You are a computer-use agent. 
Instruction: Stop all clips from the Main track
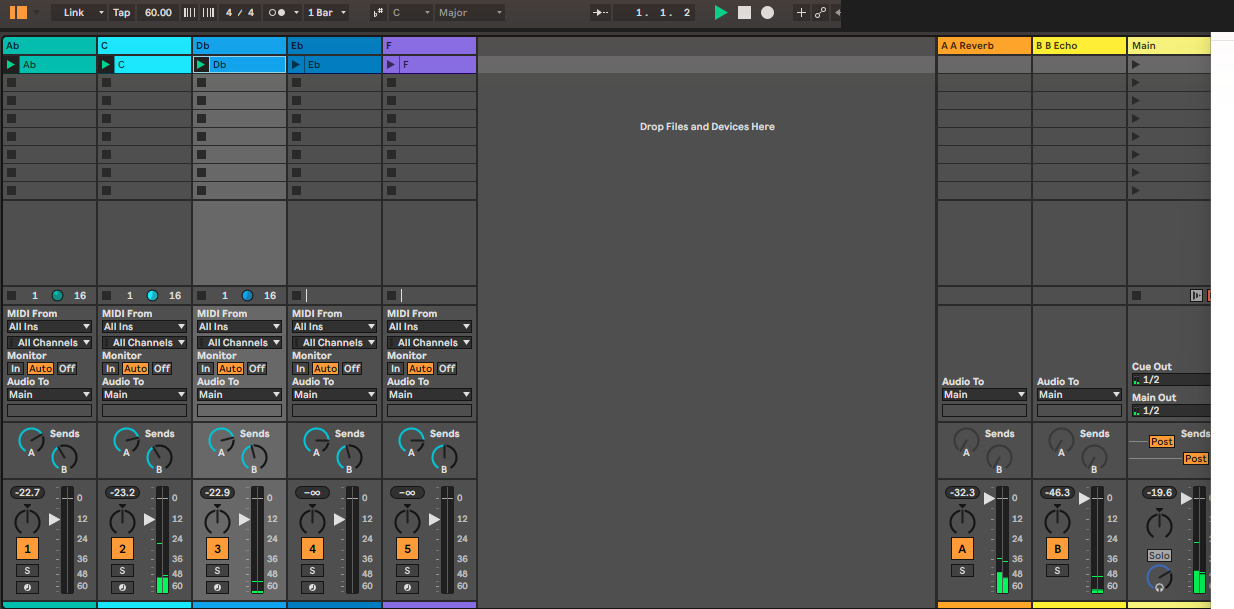(1137, 295)
